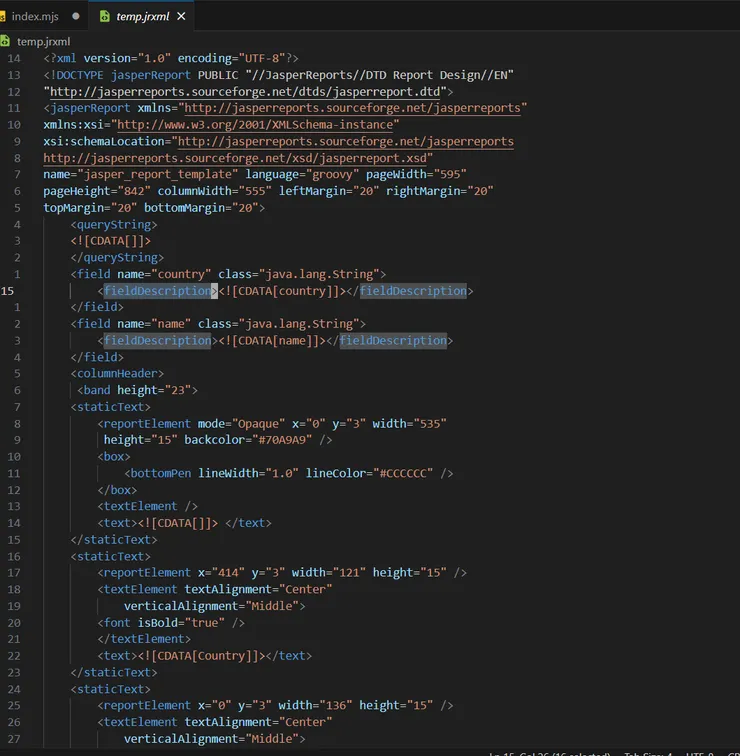Click the CDATA[Country] text element

tap(205, 656)
